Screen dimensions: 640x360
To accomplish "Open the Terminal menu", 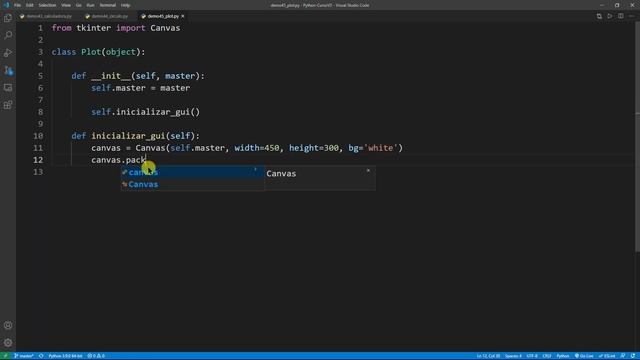I will coord(108,5).
